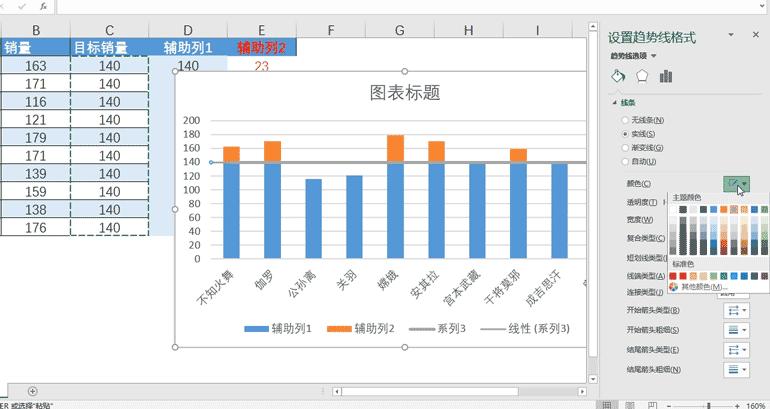This screenshot has width=770, height=409.
Task: Click chart title 图表标题
Action: [x=405, y=93]
